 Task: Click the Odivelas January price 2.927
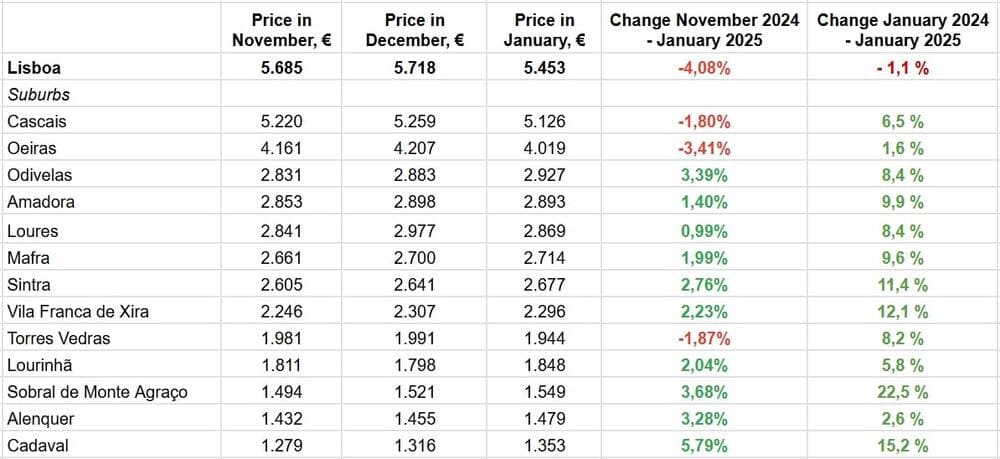coord(544,175)
